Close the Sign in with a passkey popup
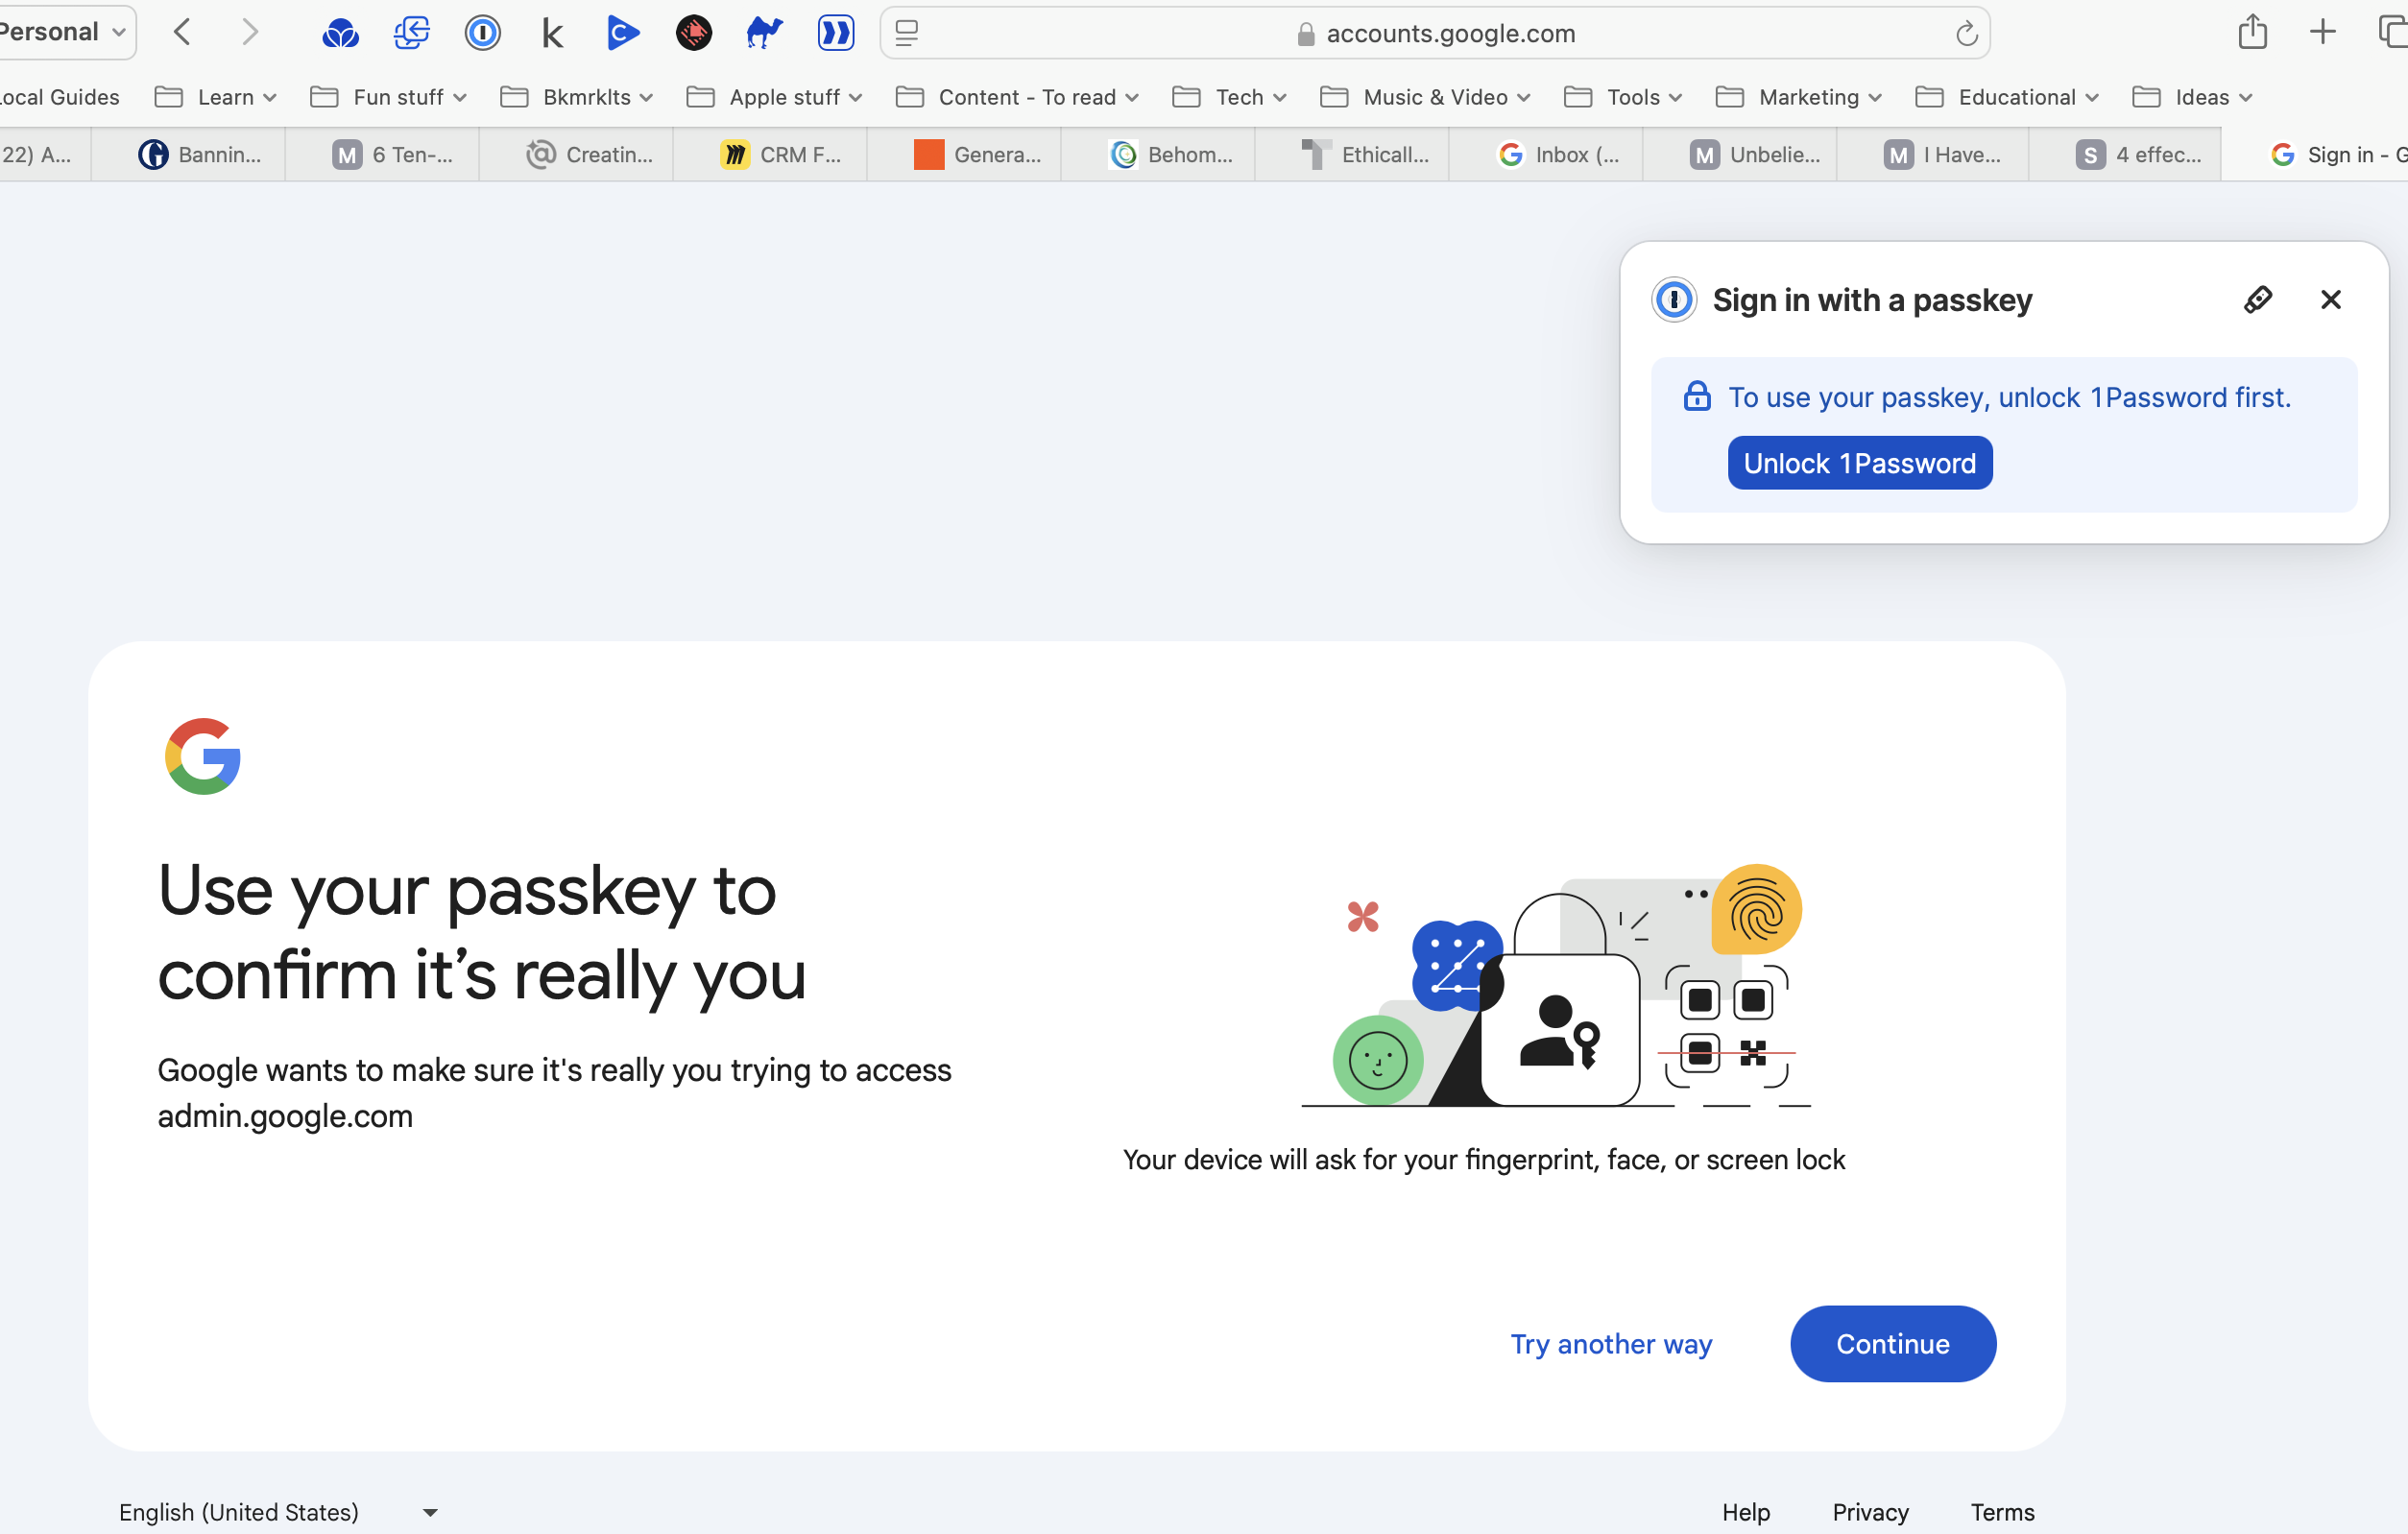2408x1534 pixels. pos(2330,299)
